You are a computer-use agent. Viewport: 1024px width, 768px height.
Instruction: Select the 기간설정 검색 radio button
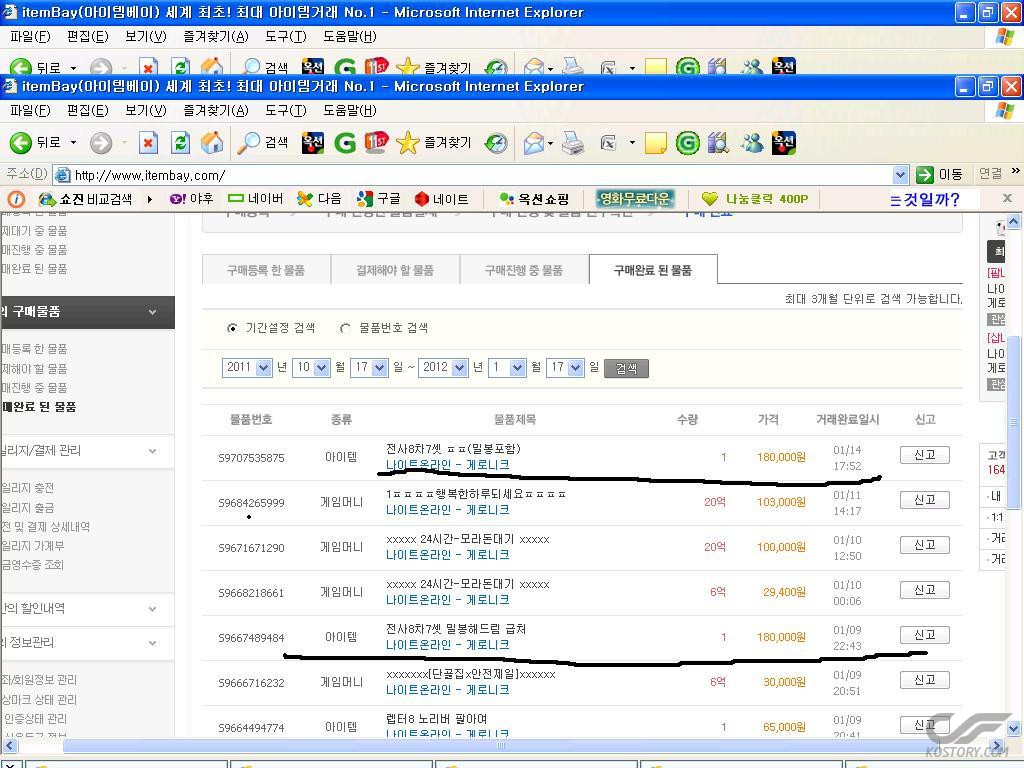pyautogui.click(x=232, y=328)
